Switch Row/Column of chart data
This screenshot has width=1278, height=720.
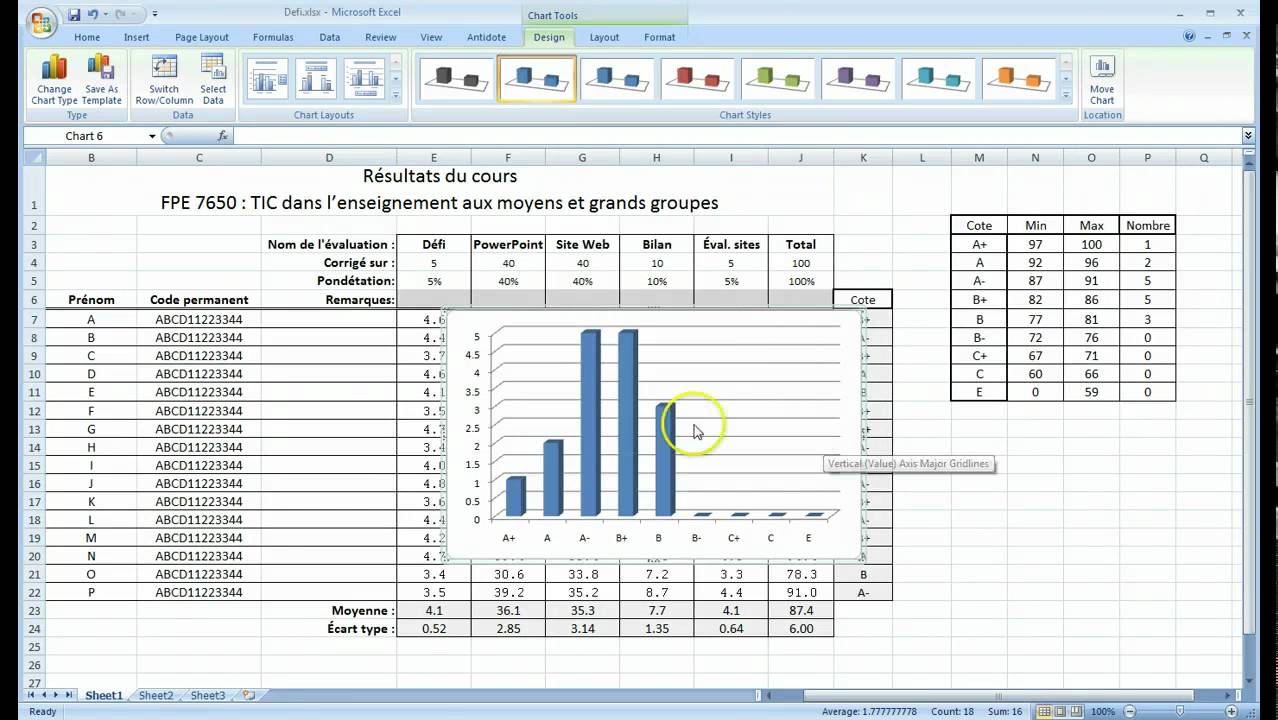coord(164,80)
